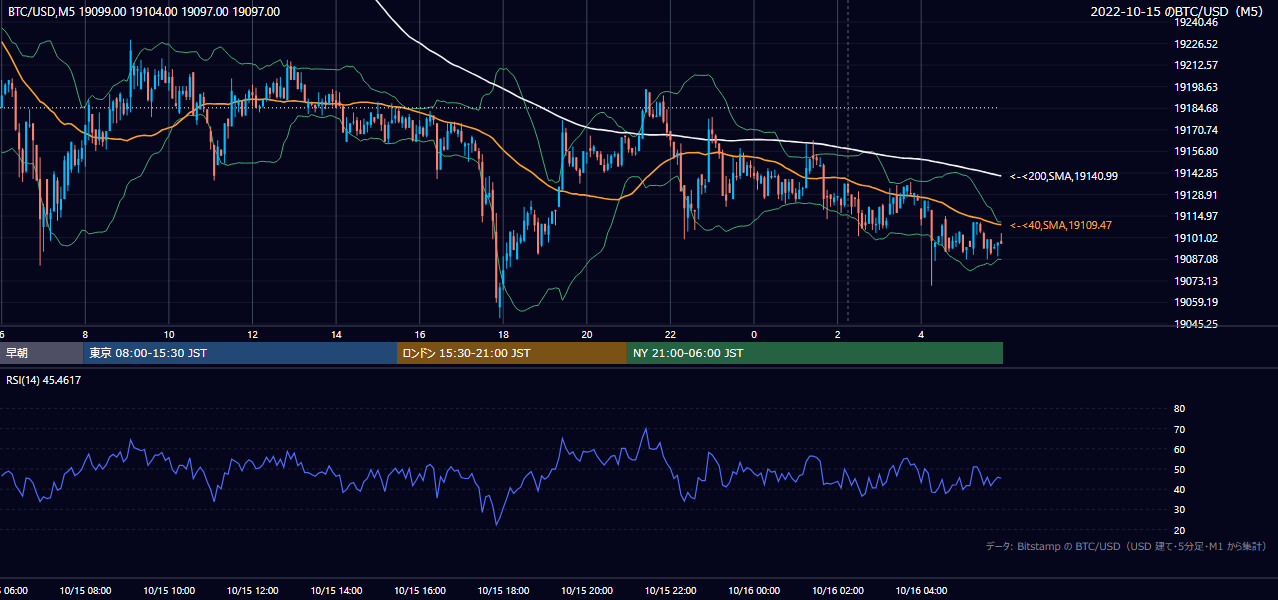Image resolution: width=1278 pixels, height=600 pixels.
Task: Click price axis label 19087.08
Action: [1196, 259]
